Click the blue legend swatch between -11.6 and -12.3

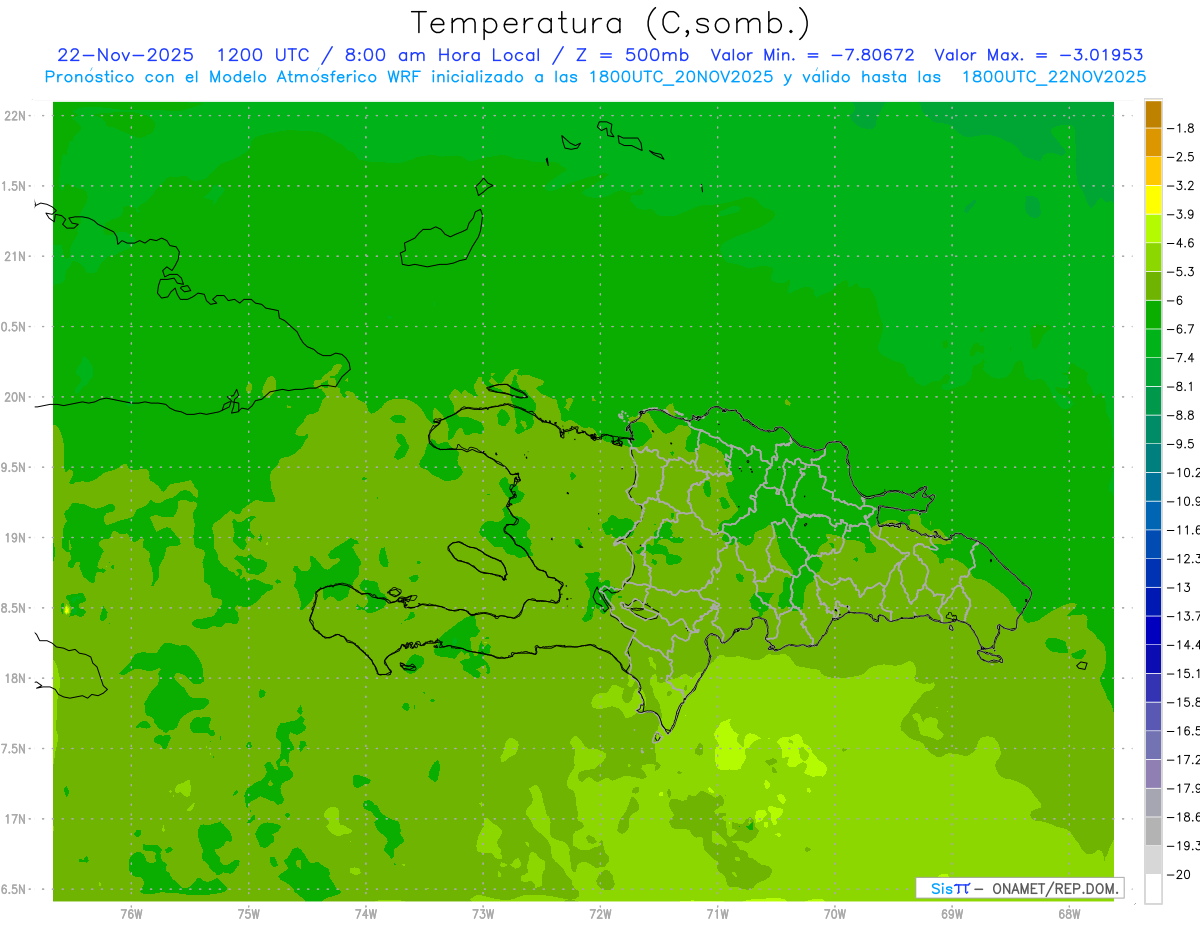[x=1153, y=544]
